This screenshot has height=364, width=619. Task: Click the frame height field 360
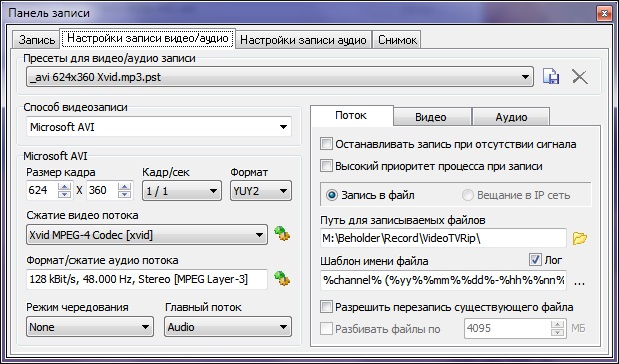[103, 190]
